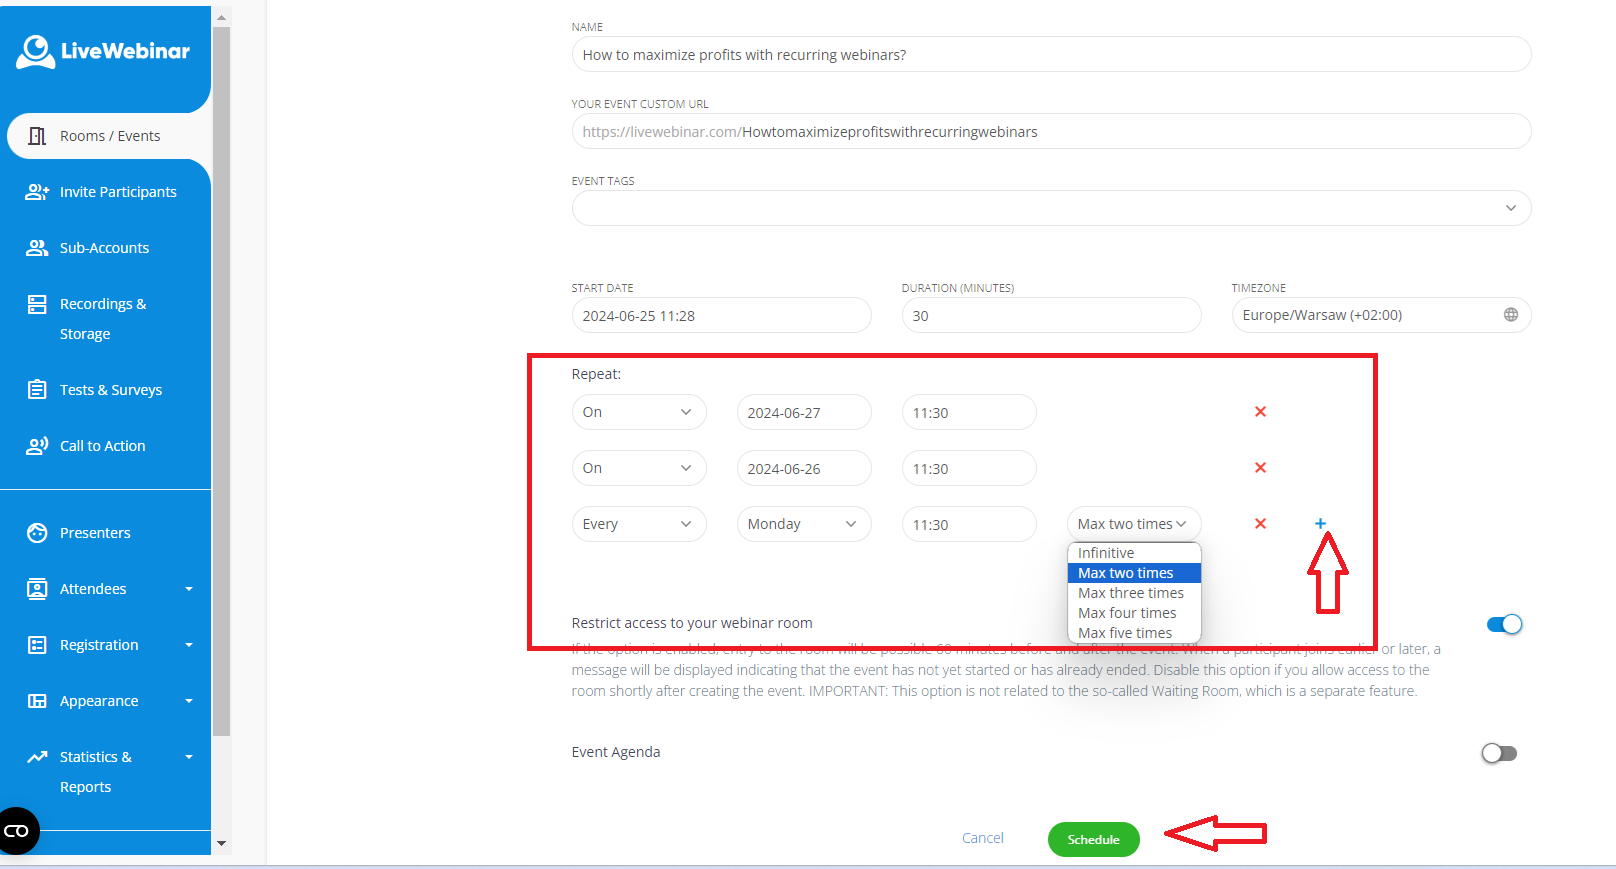Open the Monday weekday dropdown
The height and width of the screenshot is (869, 1616).
point(803,524)
